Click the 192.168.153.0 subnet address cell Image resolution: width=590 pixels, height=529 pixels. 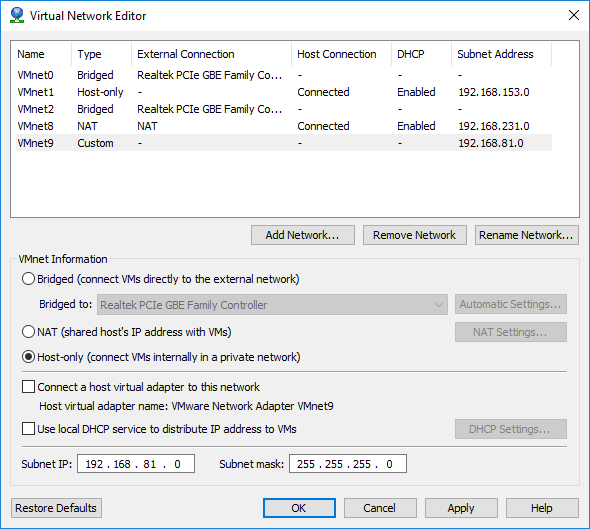coord(494,92)
